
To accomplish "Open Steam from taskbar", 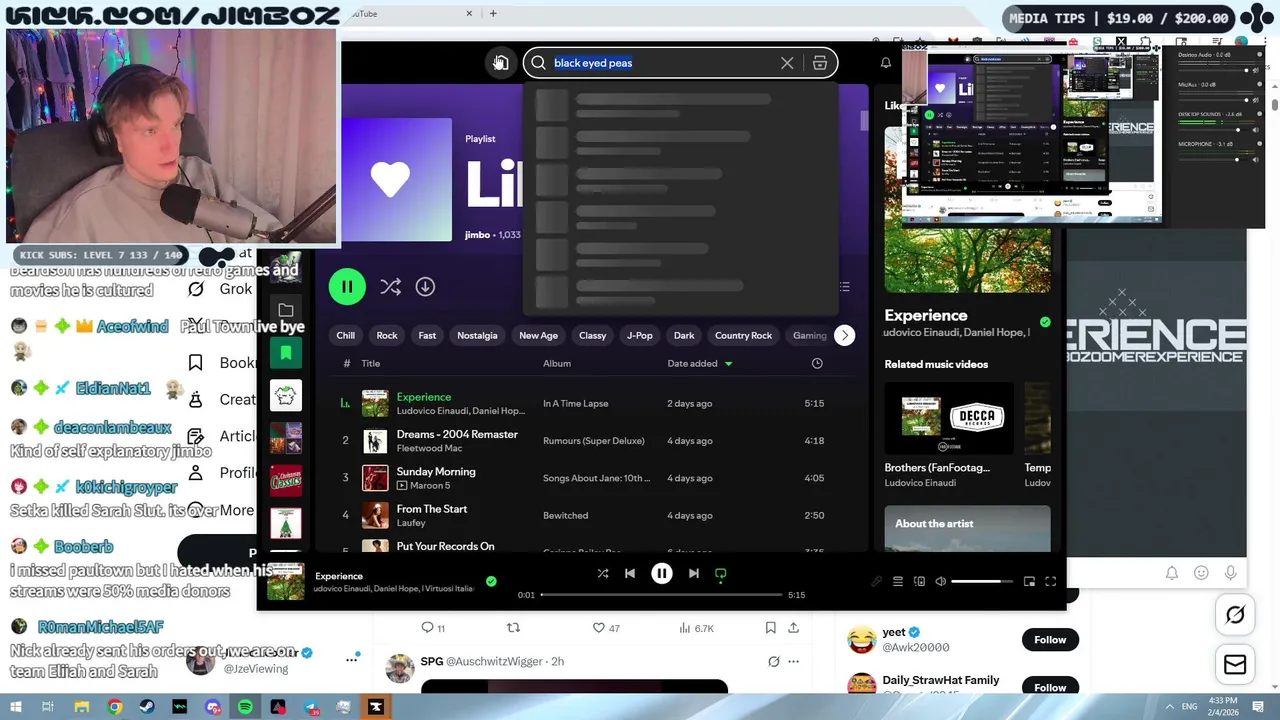I will pyautogui.click(x=147, y=707).
